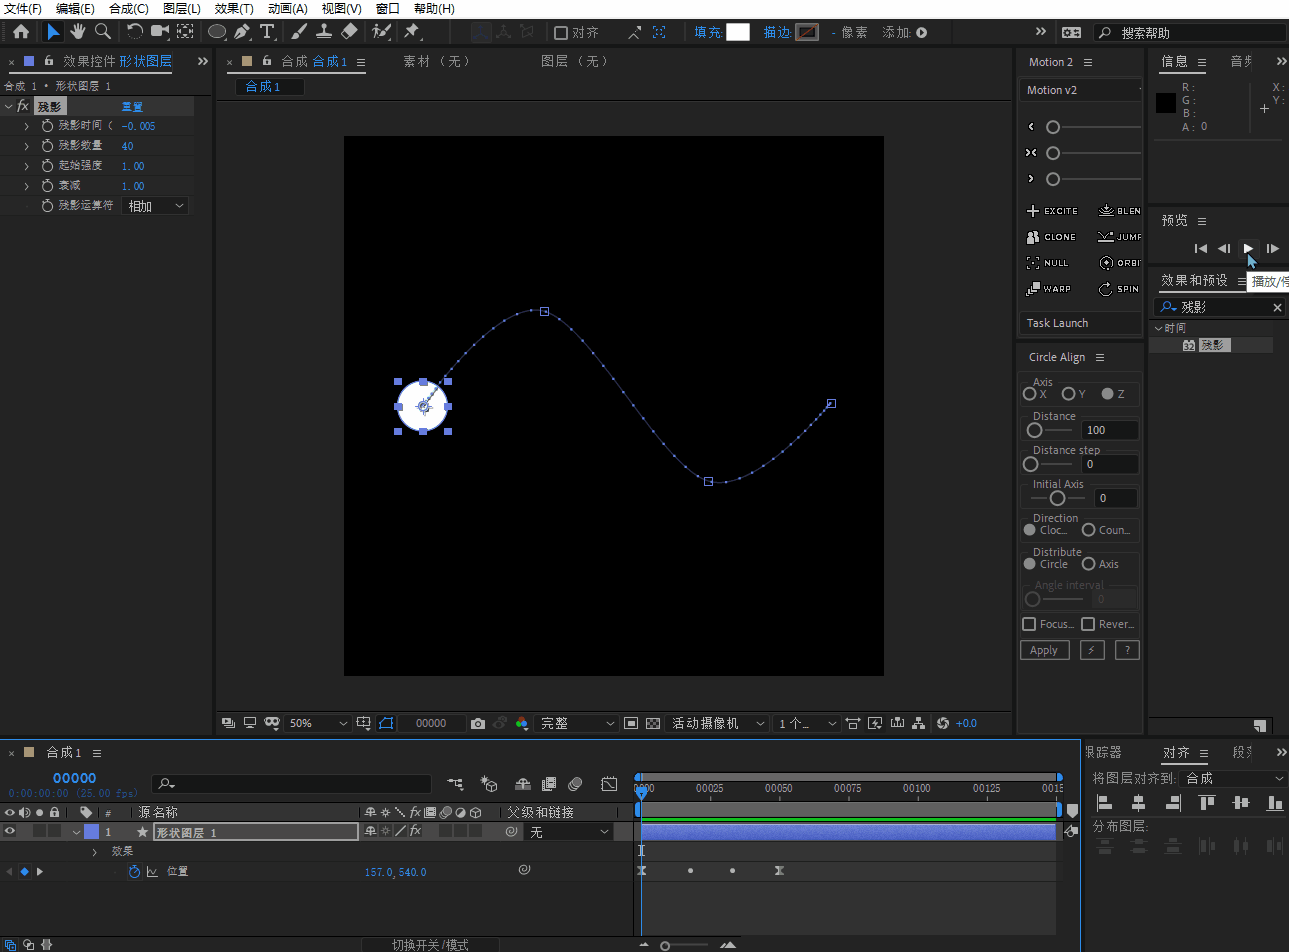Click the Distance slider handle in Circle Align
1289x952 pixels.
[1034, 430]
